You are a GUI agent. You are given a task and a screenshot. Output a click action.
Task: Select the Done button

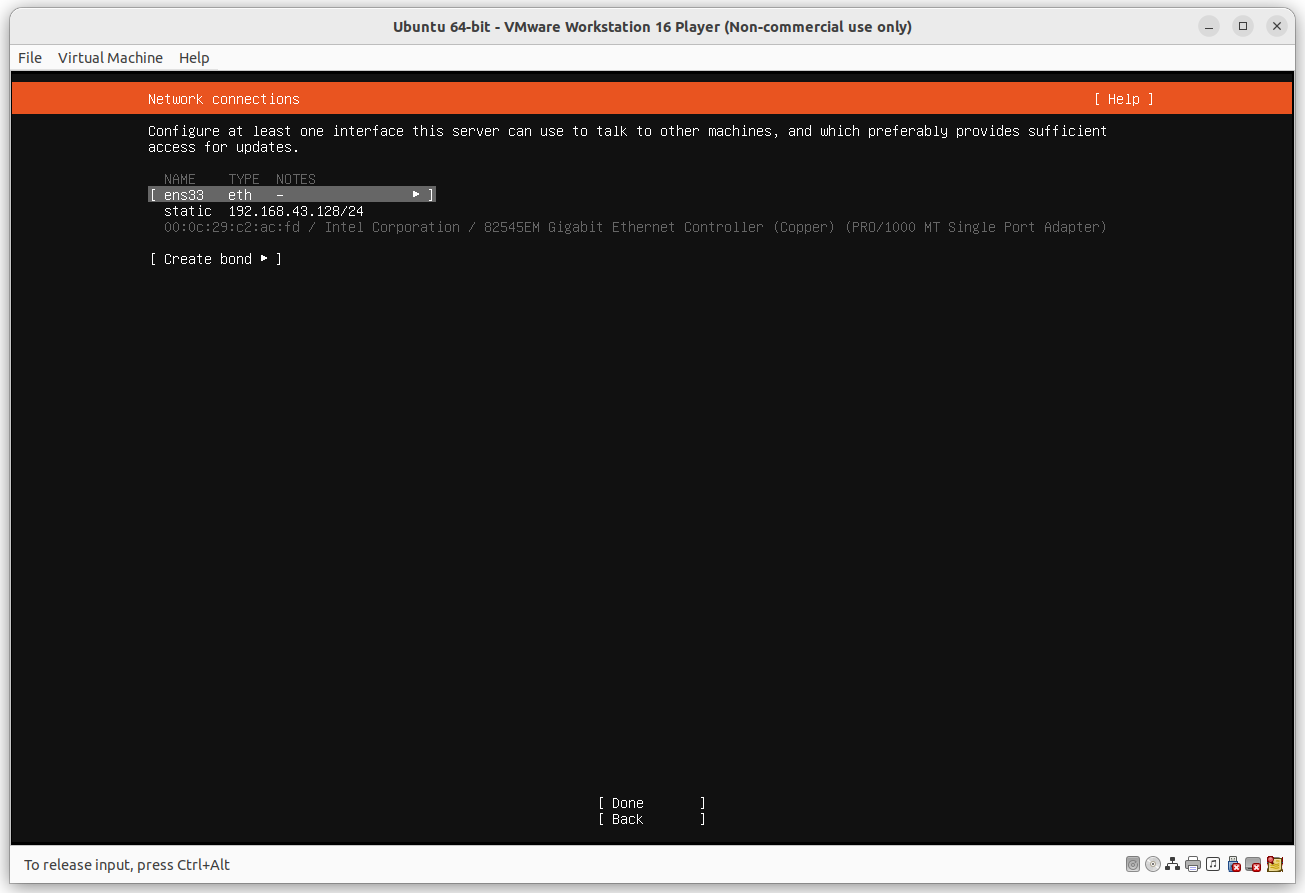point(651,802)
